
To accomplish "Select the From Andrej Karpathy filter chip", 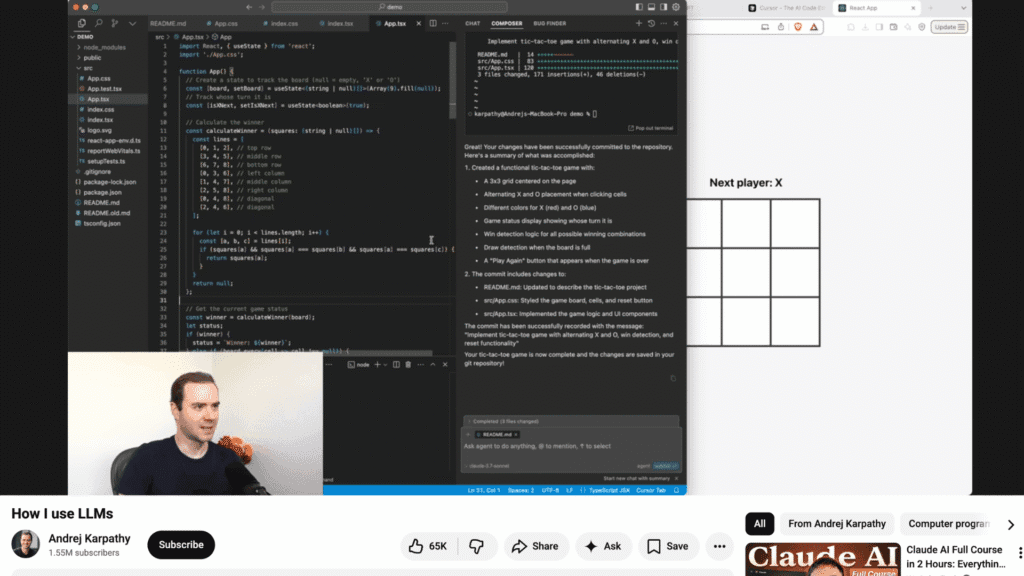I will (x=837, y=524).
